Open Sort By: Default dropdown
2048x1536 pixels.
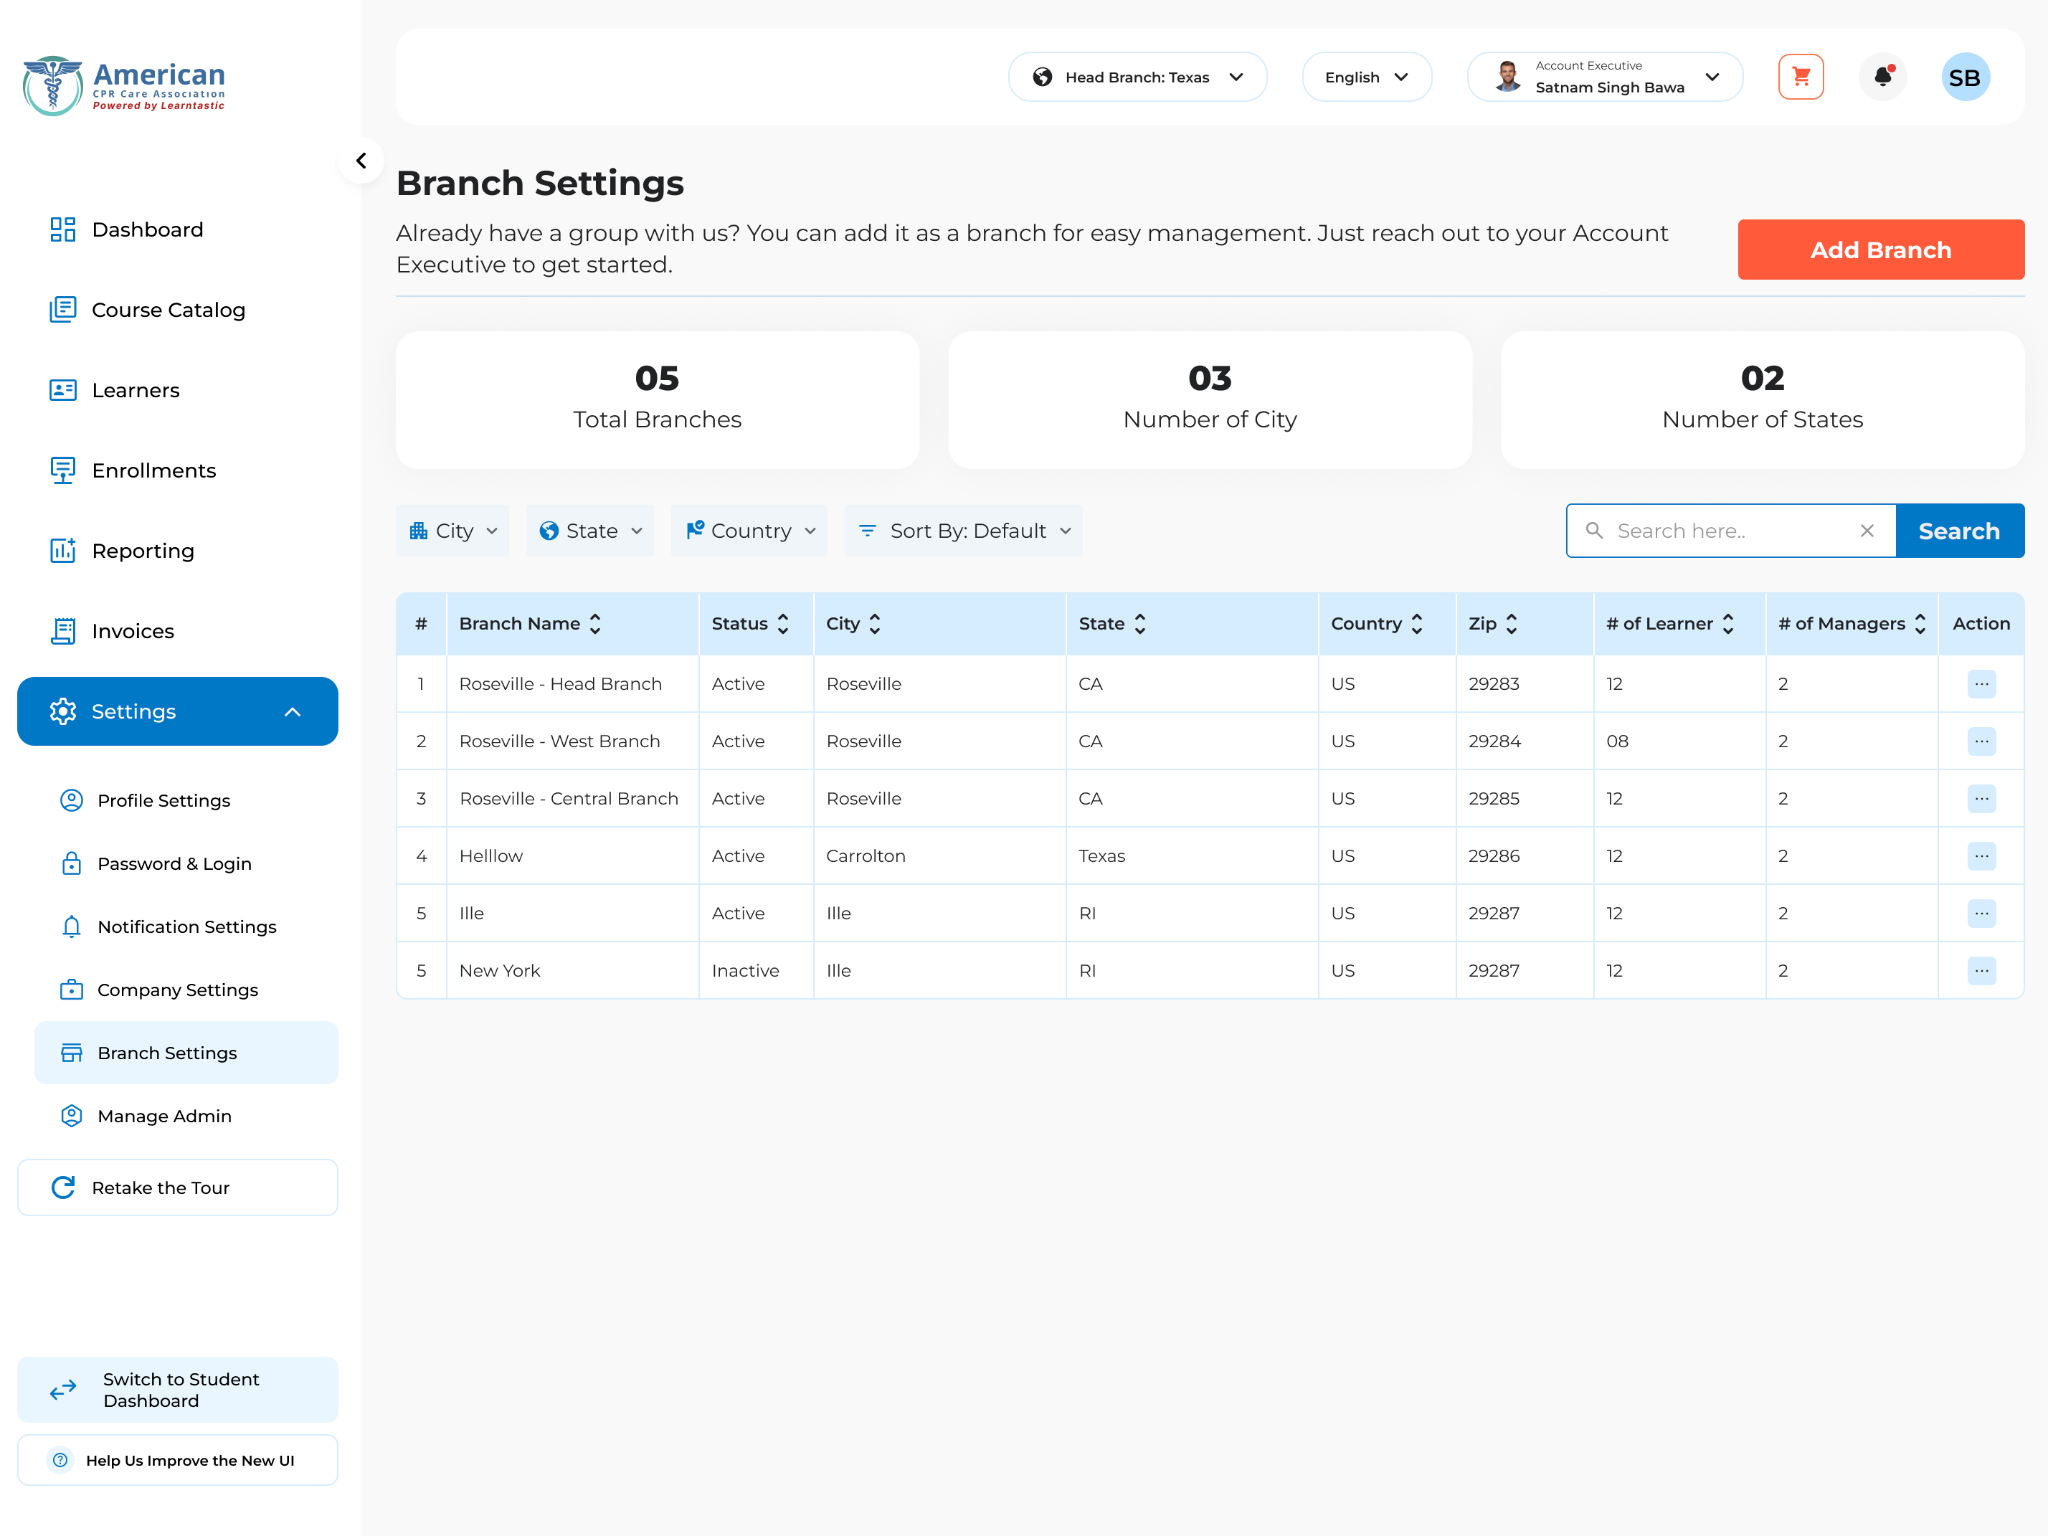(964, 531)
